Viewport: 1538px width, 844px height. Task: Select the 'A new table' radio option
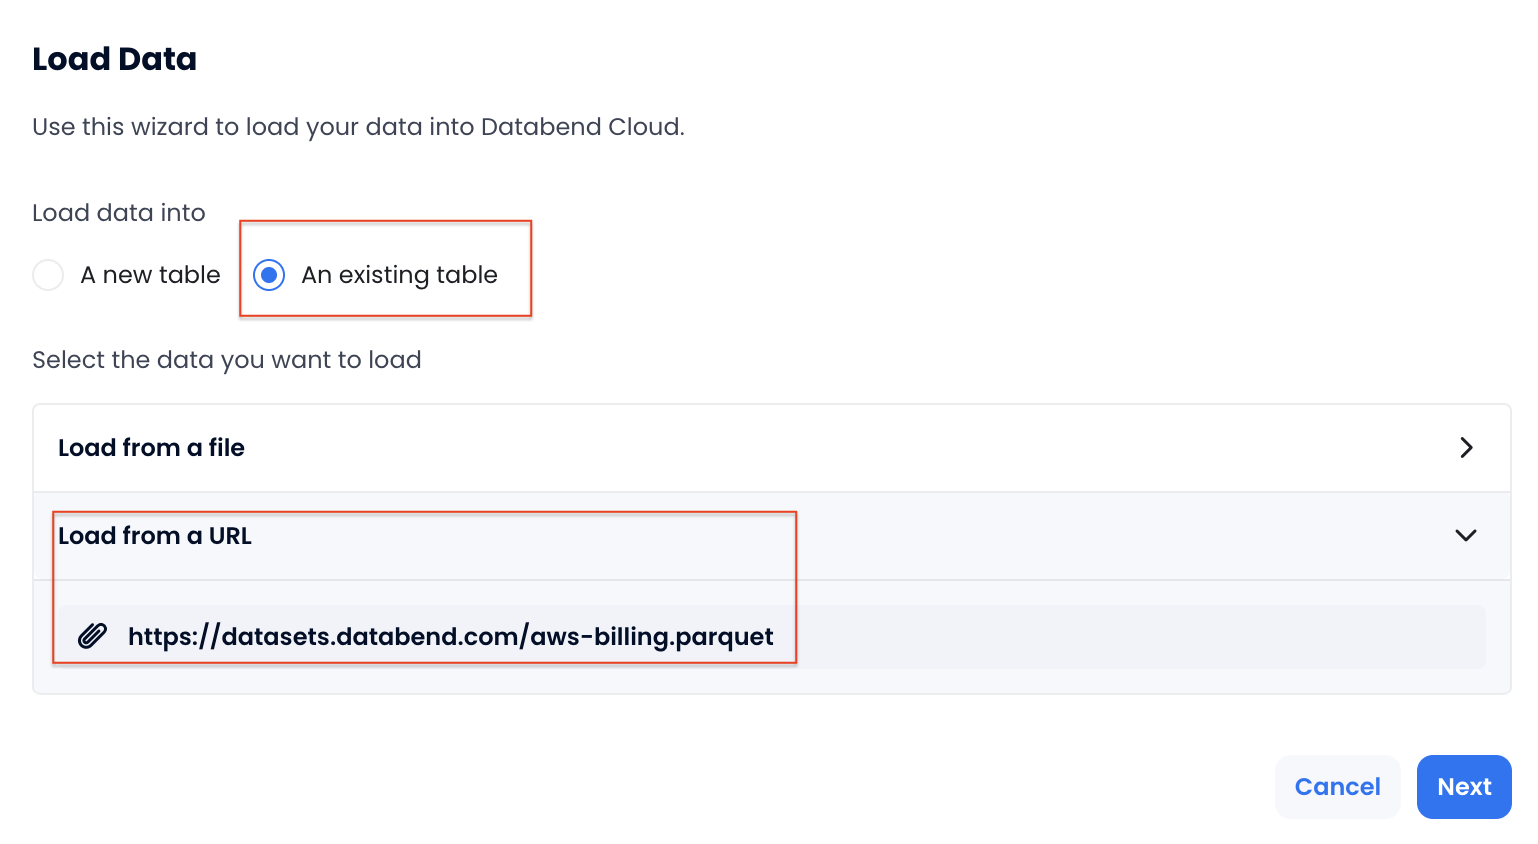pos(48,275)
